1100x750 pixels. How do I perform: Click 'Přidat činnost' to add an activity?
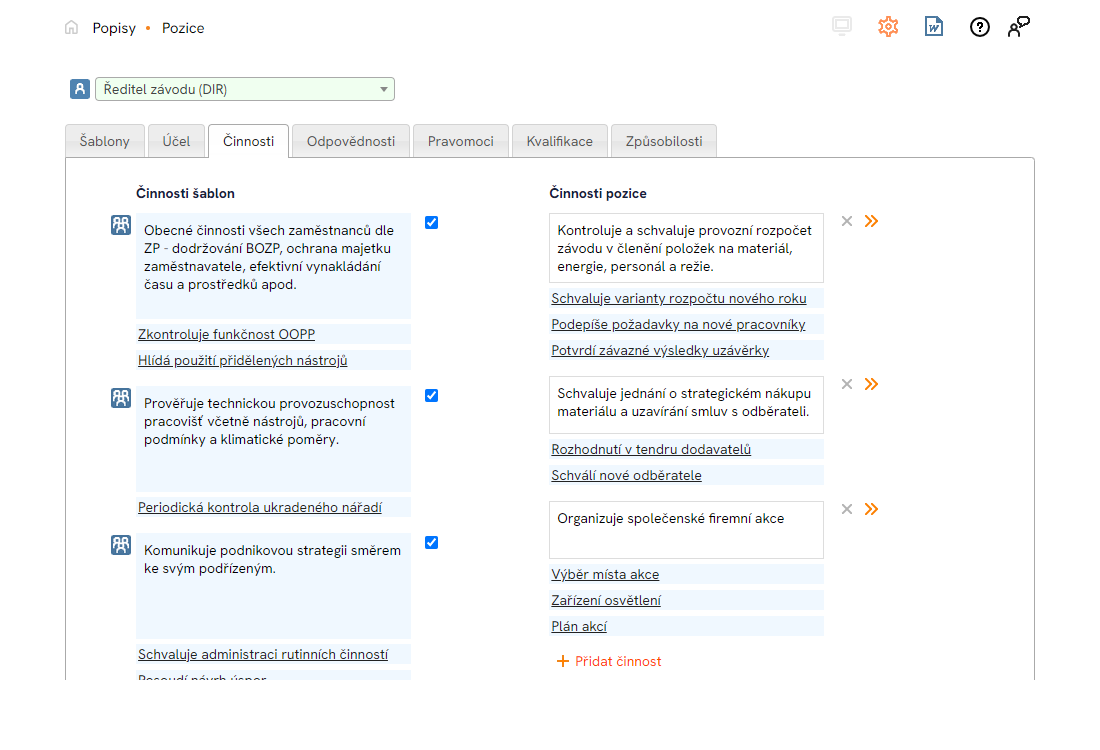[609, 661]
